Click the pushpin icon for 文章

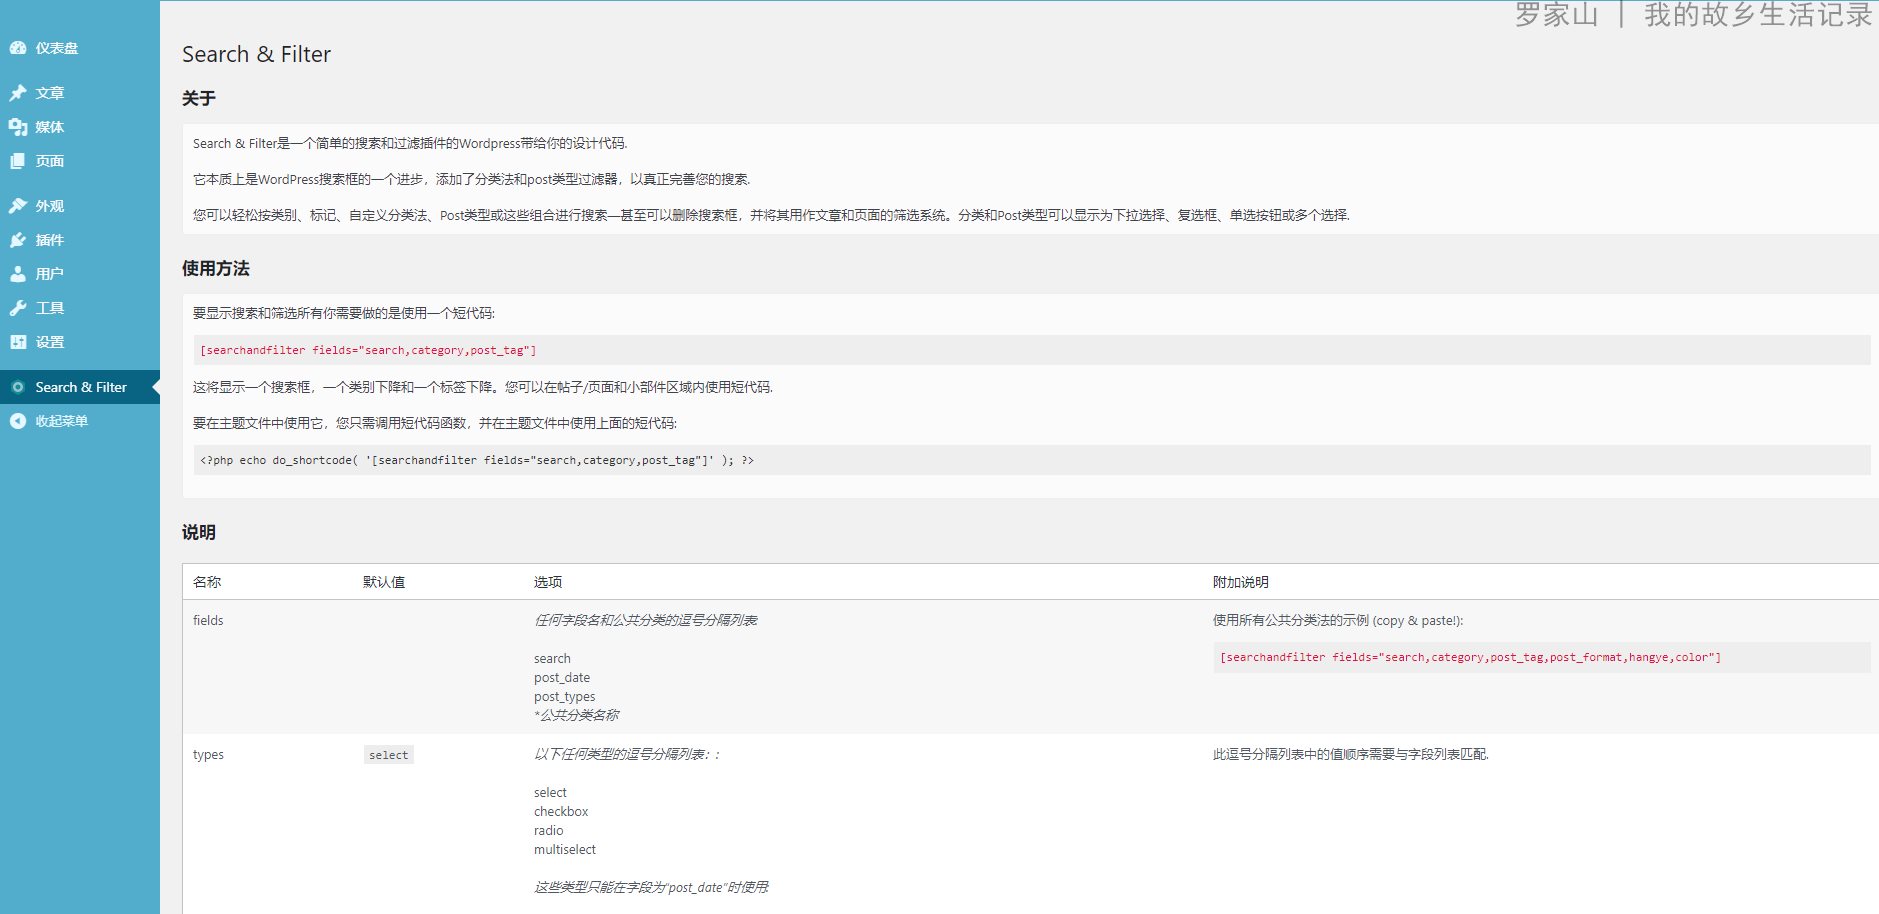tap(18, 93)
